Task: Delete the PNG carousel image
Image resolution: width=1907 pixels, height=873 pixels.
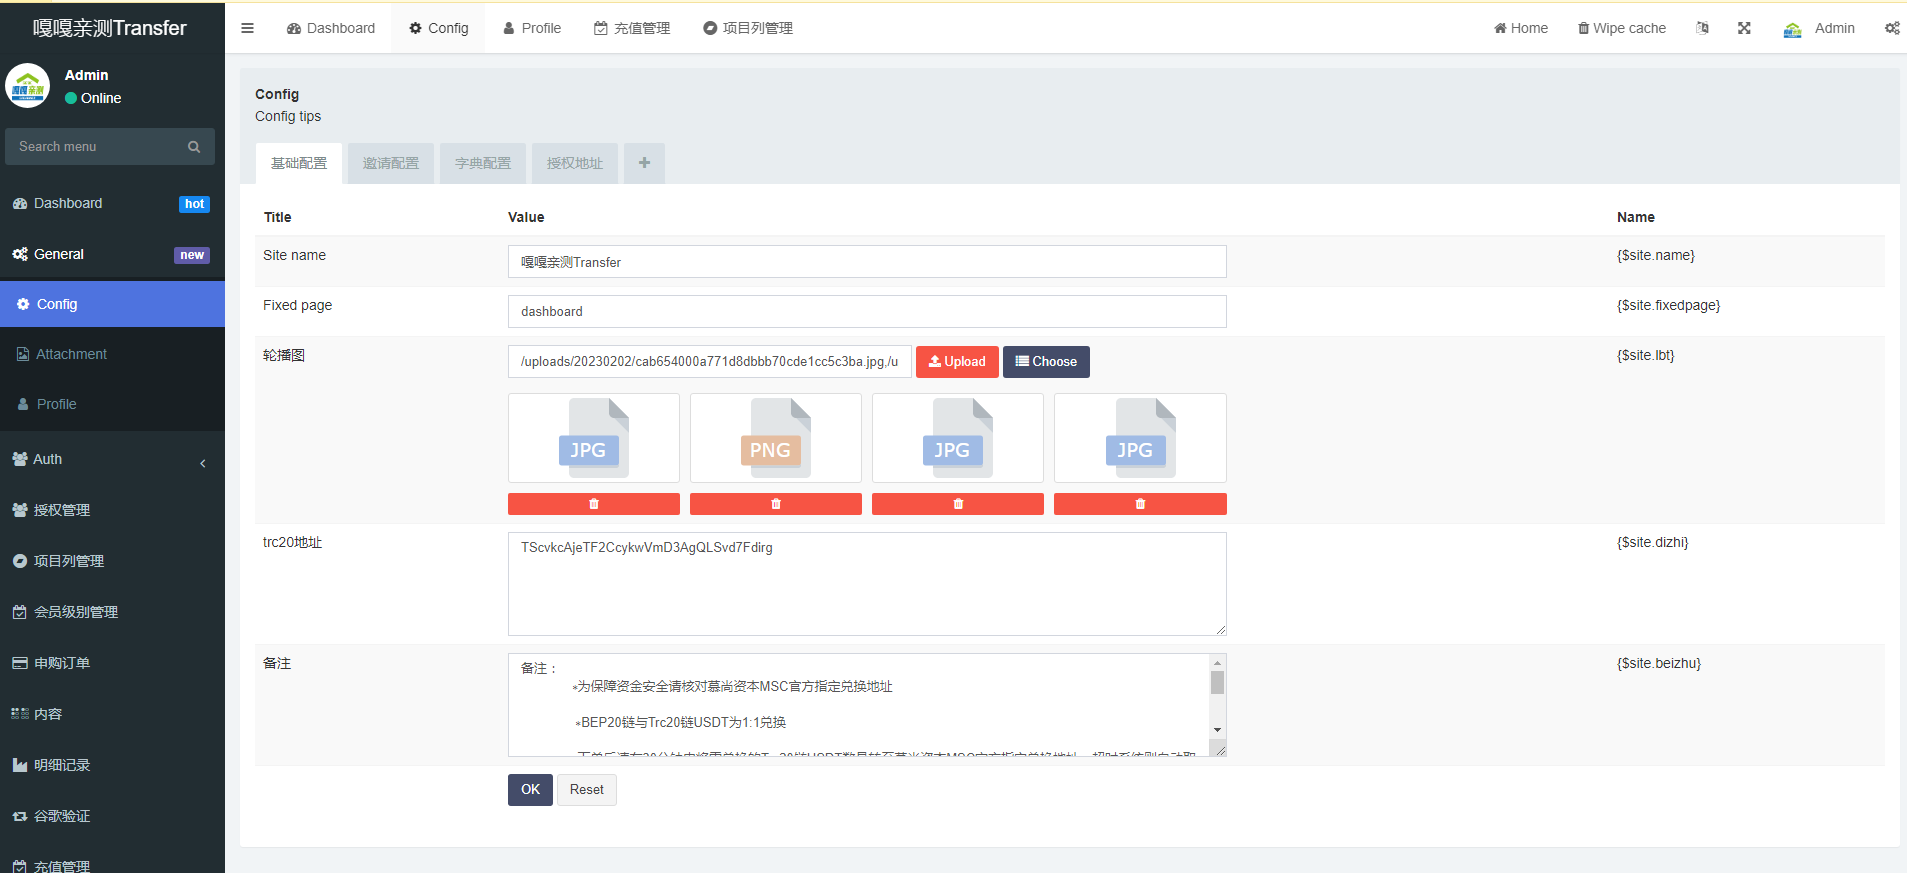Action: (775, 504)
